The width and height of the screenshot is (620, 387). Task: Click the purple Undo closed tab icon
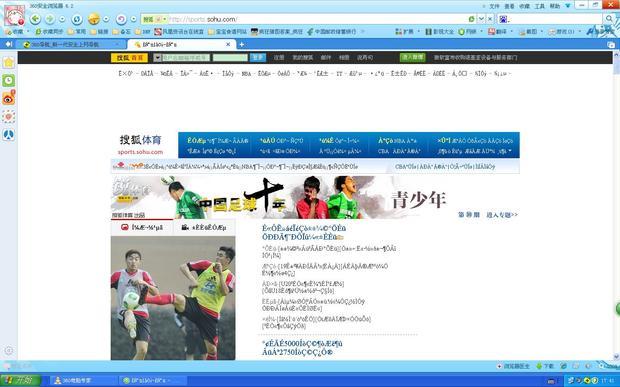pyautogui.click(x=121, y=19)
